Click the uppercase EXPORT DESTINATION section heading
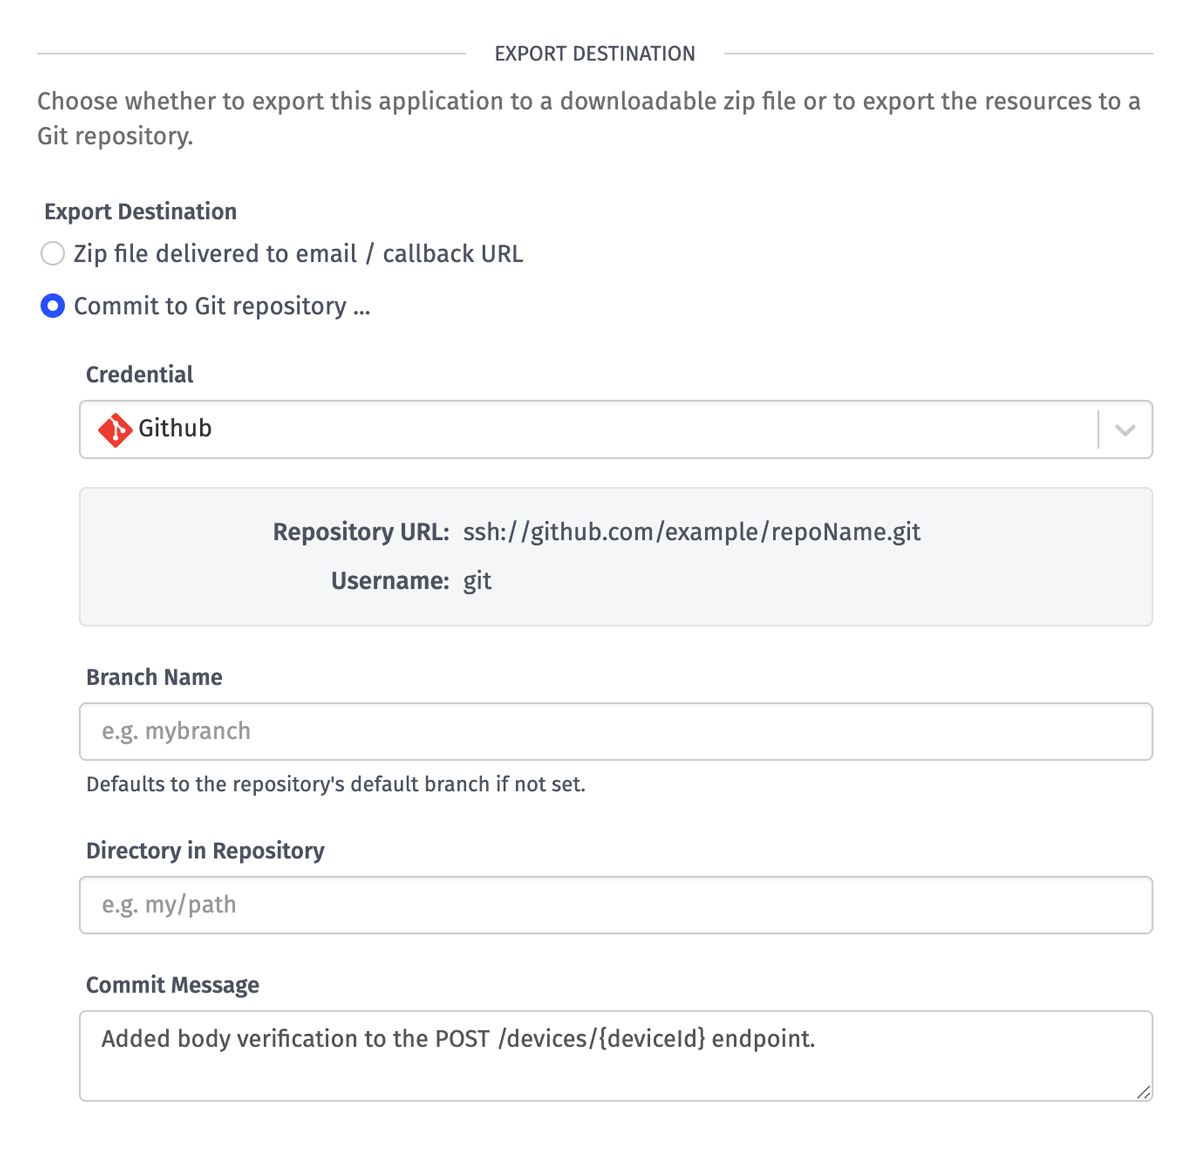 pos(595,54)
